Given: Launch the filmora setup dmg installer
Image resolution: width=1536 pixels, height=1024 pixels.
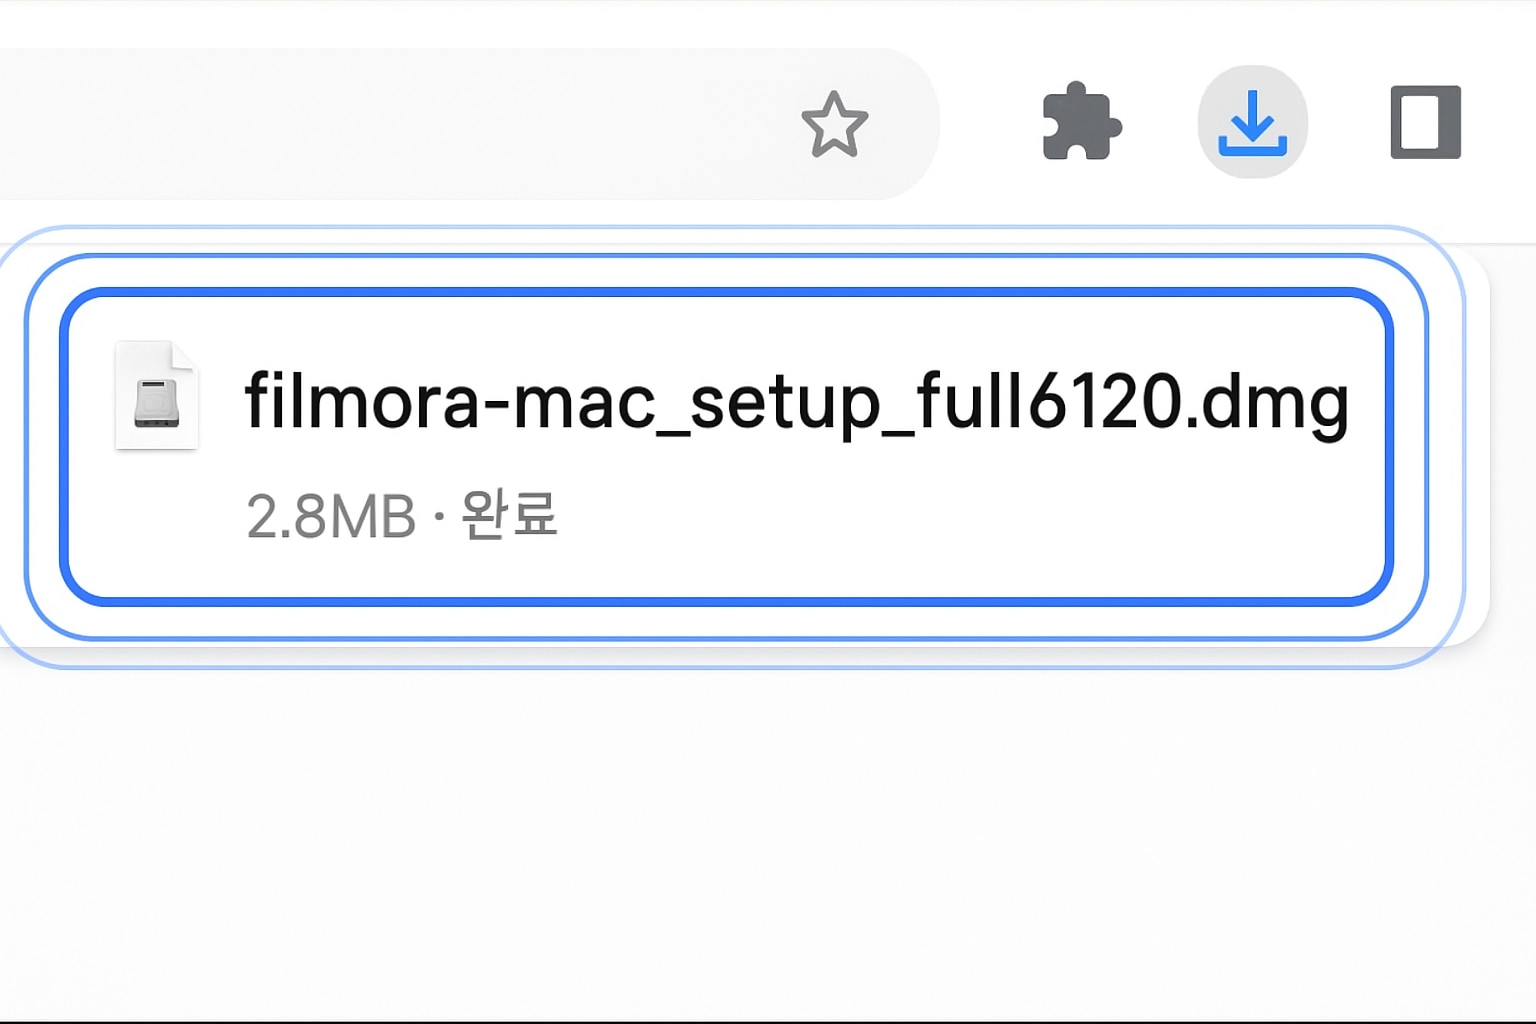Looking at the screenshot, I should coord(796,401).
